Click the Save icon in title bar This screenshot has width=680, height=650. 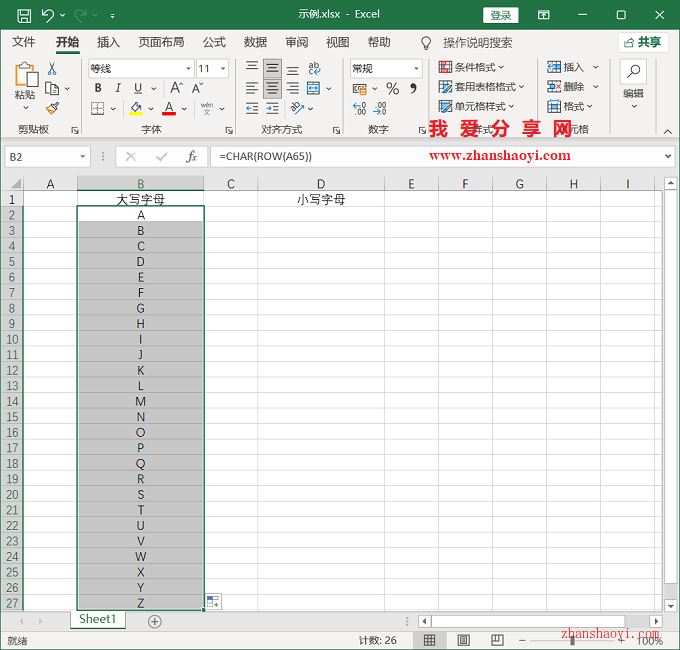coord(24,16)
